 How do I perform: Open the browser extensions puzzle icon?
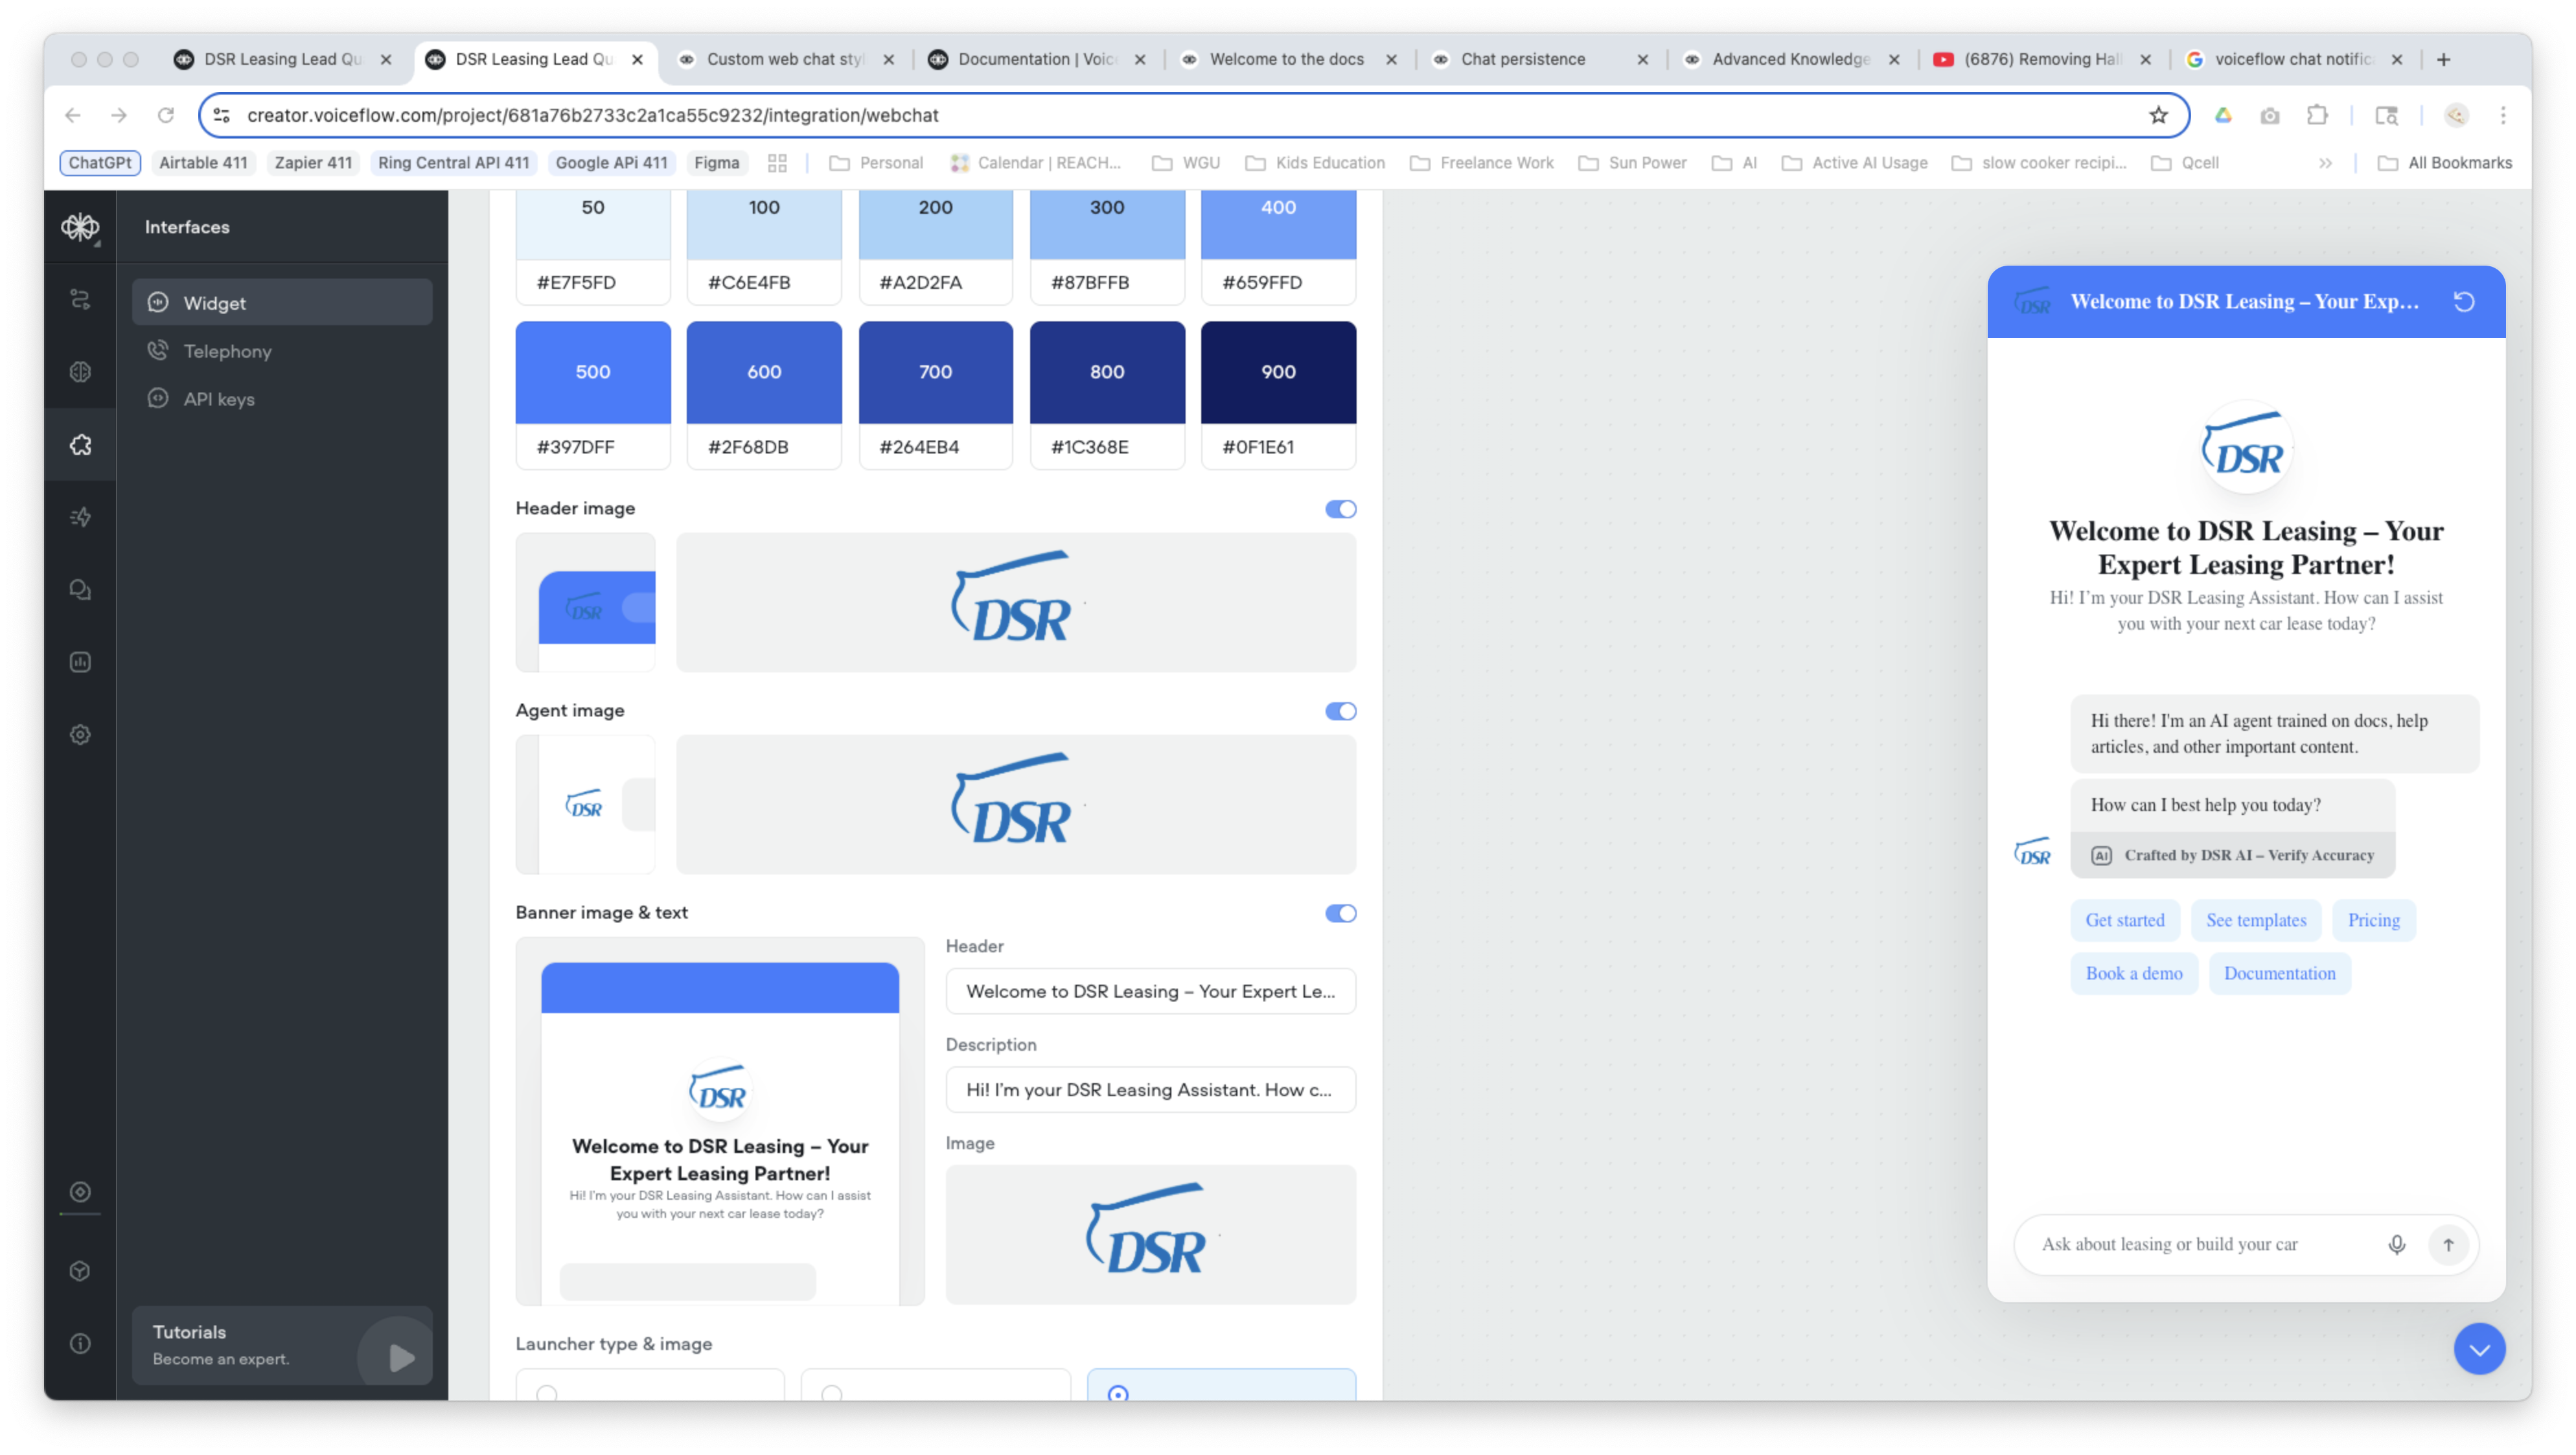pyautogui.click(x=2317, y=115)
